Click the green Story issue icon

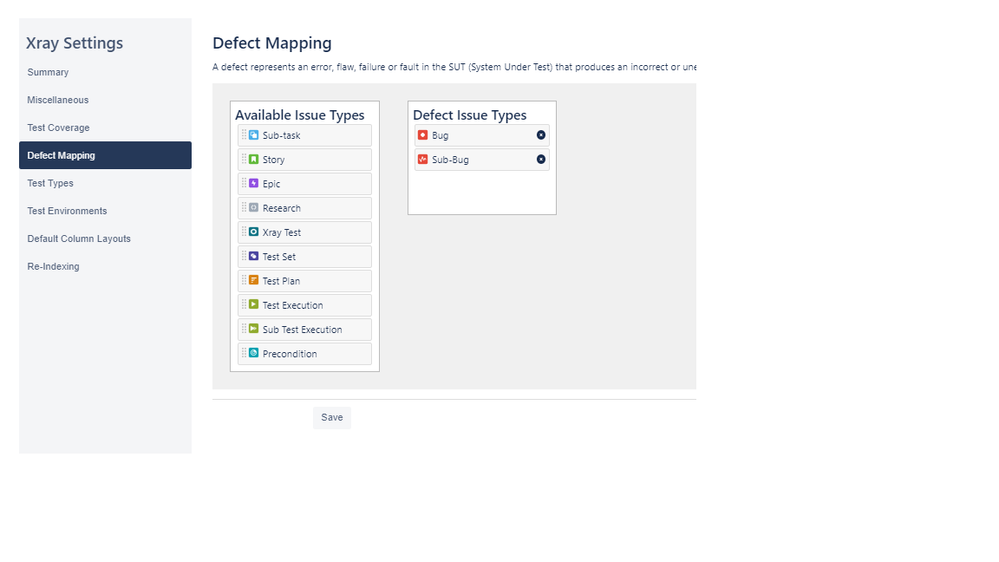pos(254,159)
